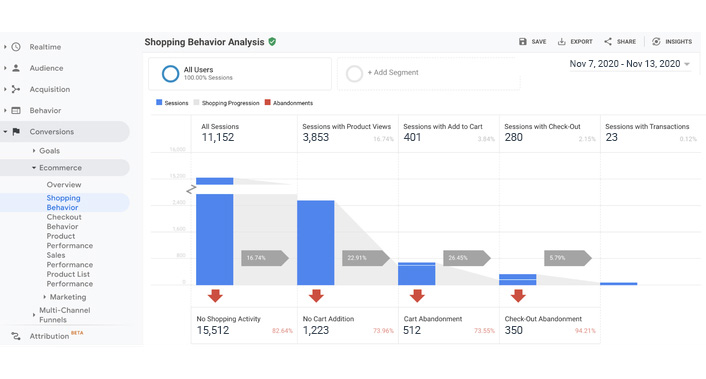Click the Transactions sessions blue bar
Image resolution: width=706 pixels, height=379 pixels.
pos(619,284)
